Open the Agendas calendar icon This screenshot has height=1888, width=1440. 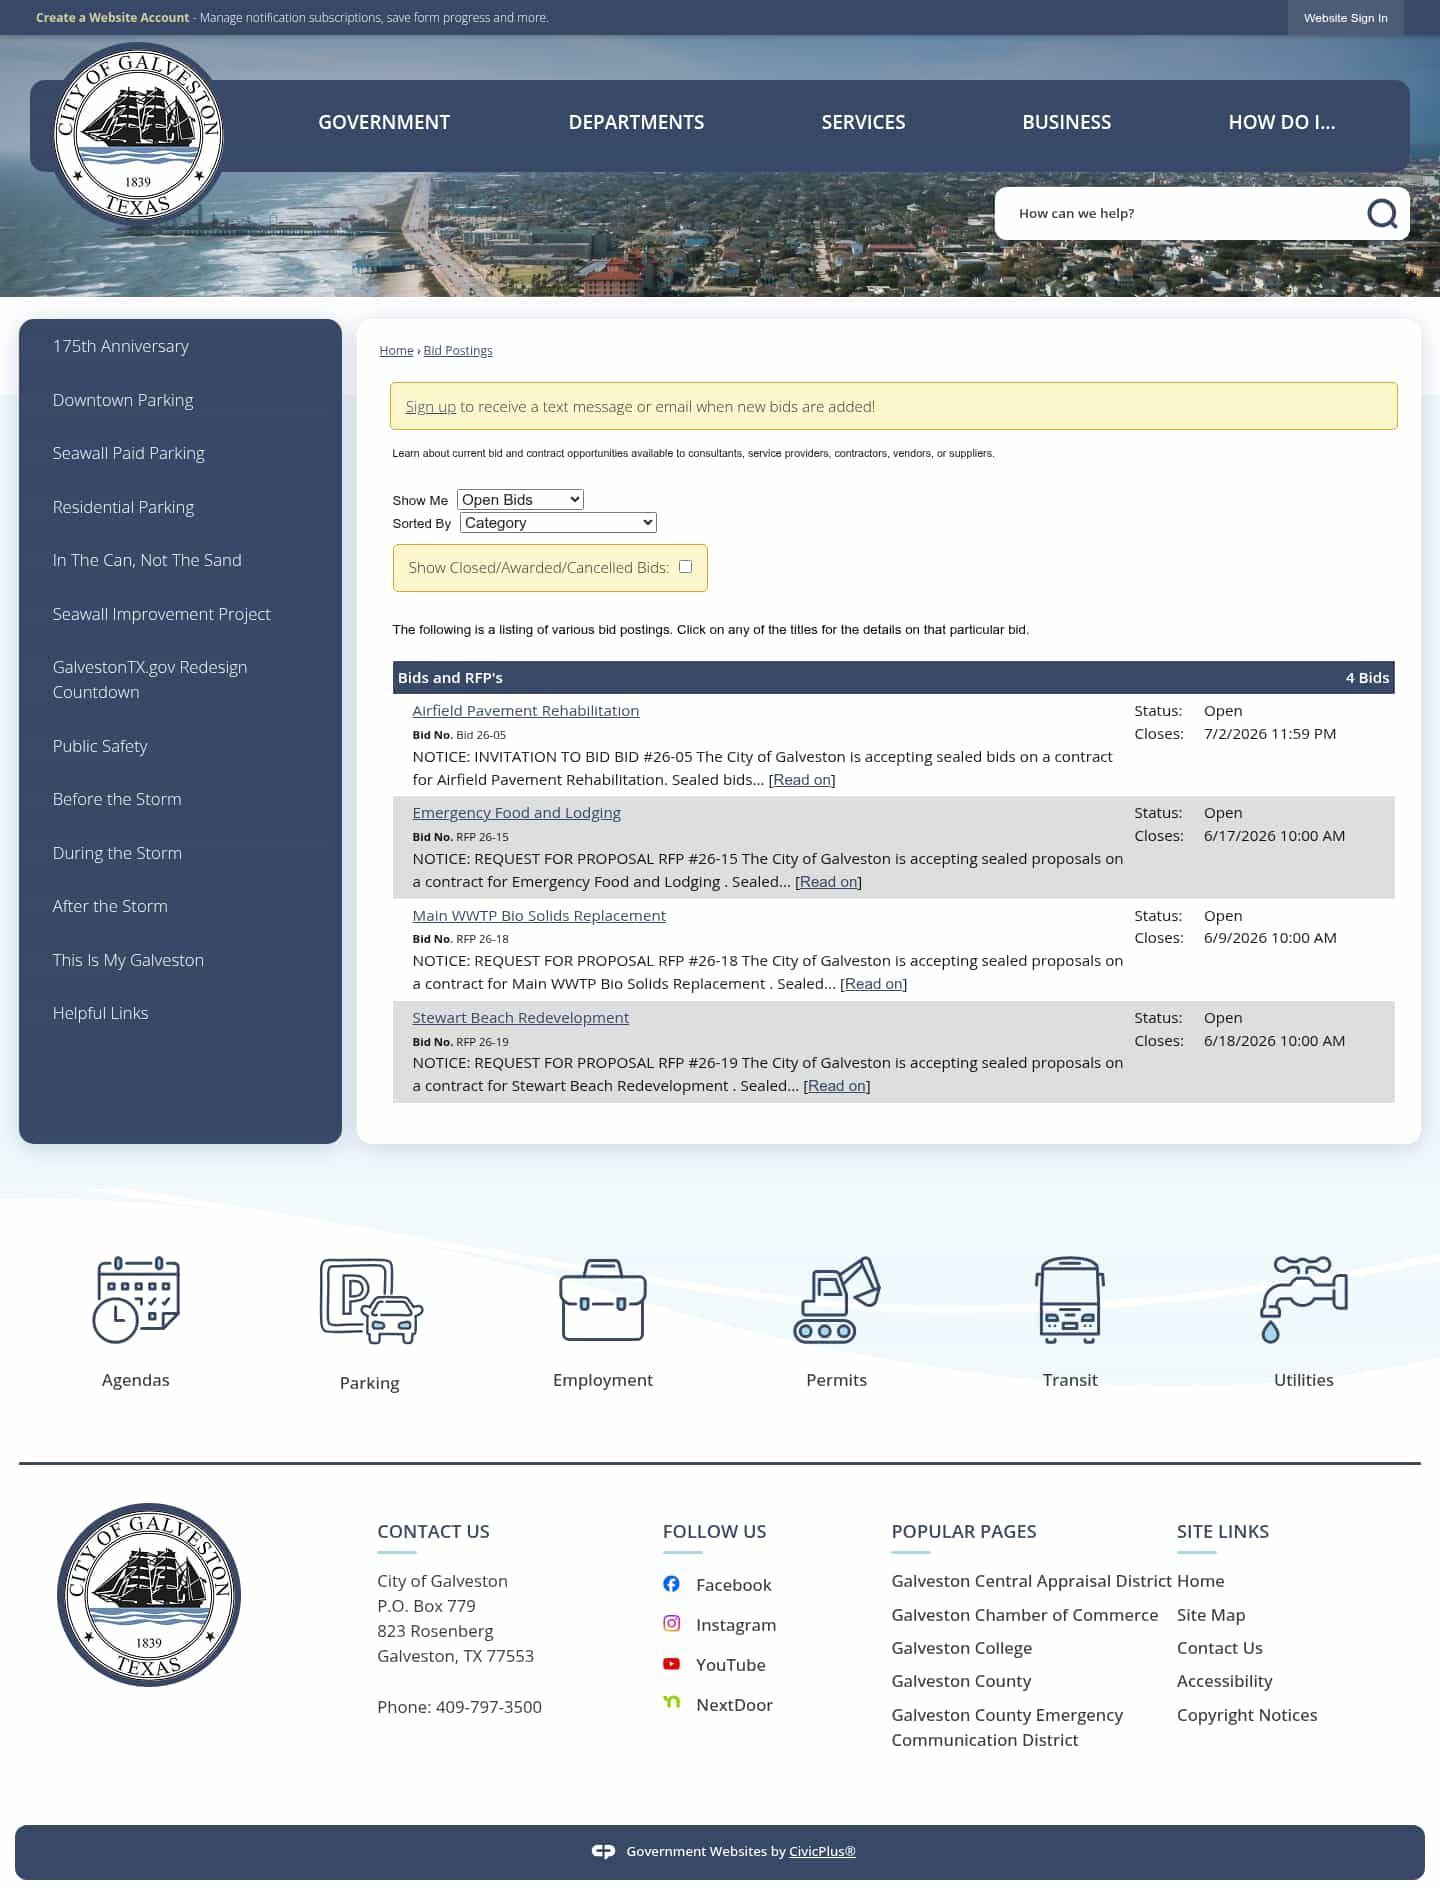(136, 1299)
